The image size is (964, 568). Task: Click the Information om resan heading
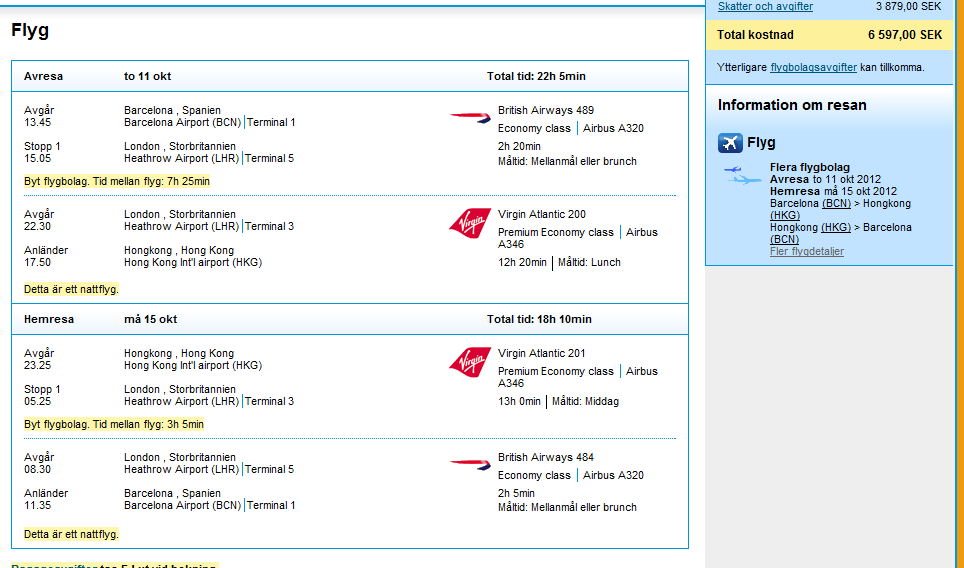click(x=792, y=105)
